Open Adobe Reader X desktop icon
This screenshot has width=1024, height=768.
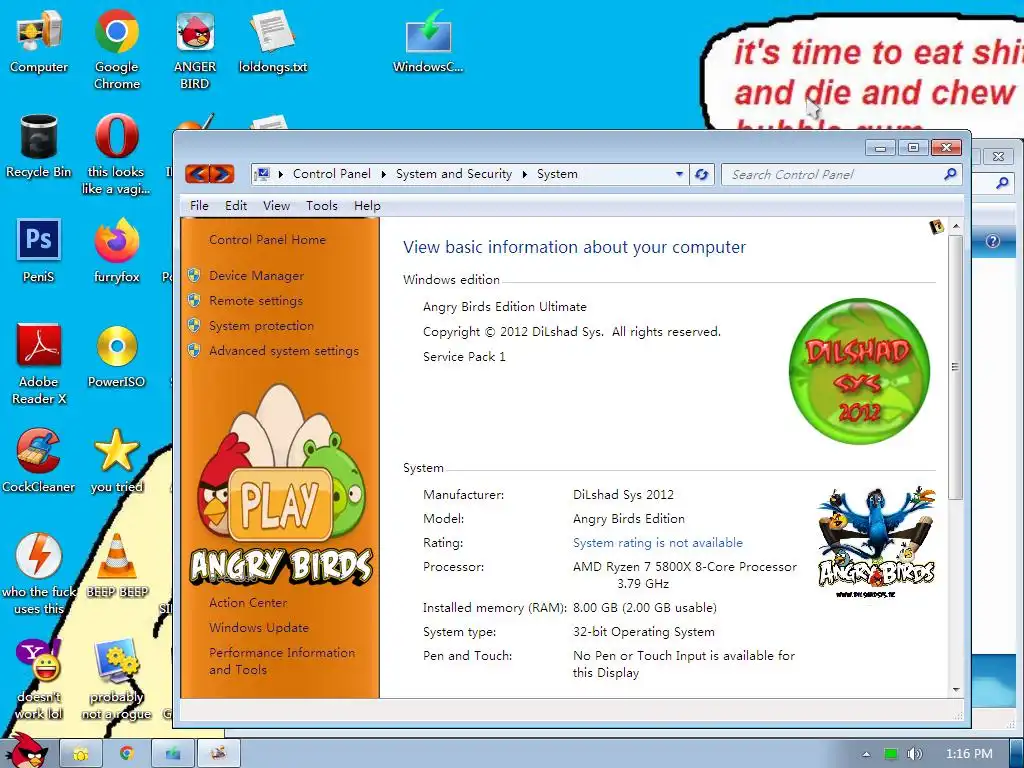coord(39,364)
